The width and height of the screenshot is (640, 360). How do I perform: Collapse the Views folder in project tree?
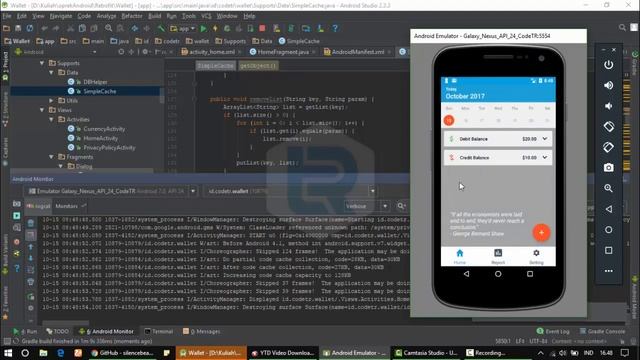(x=42, y=110)
